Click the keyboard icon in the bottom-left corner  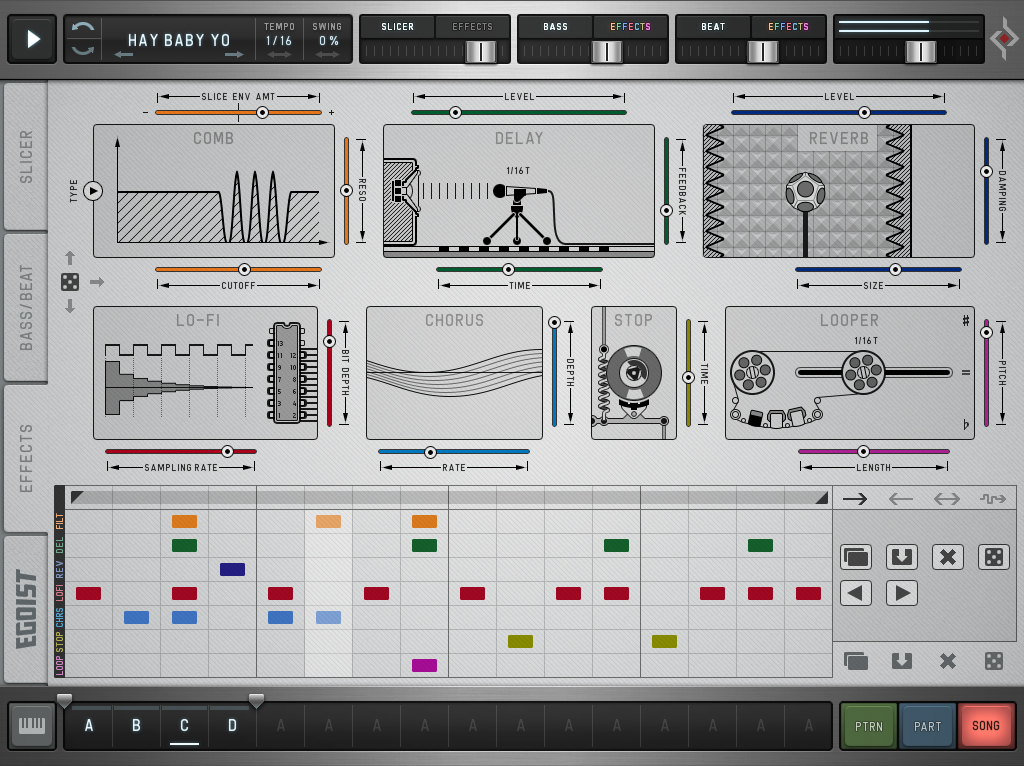(x=31, y=725)
